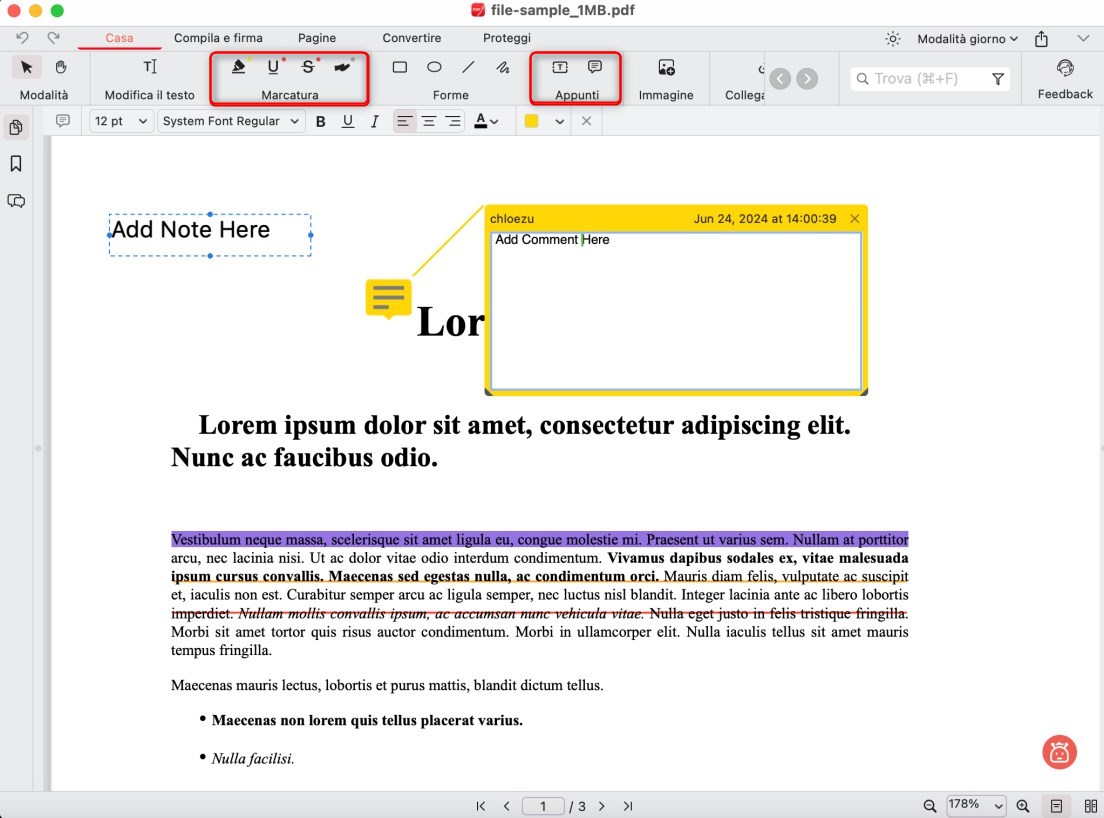This screenshot has height=818, width=1104.
Task: Select the yellow color swatch
Action: click(531, 121)
